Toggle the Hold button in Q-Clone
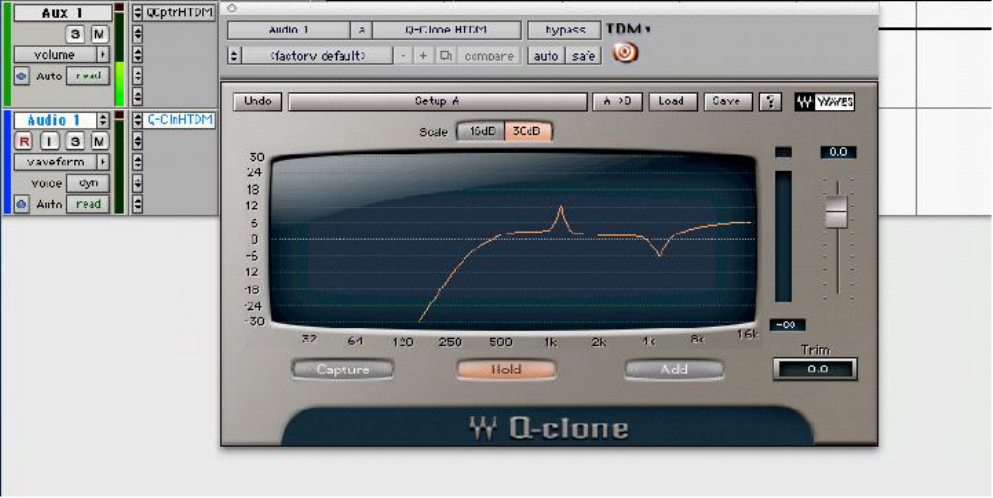This screenshot has height=498, width=993. [x=506, y=369]
